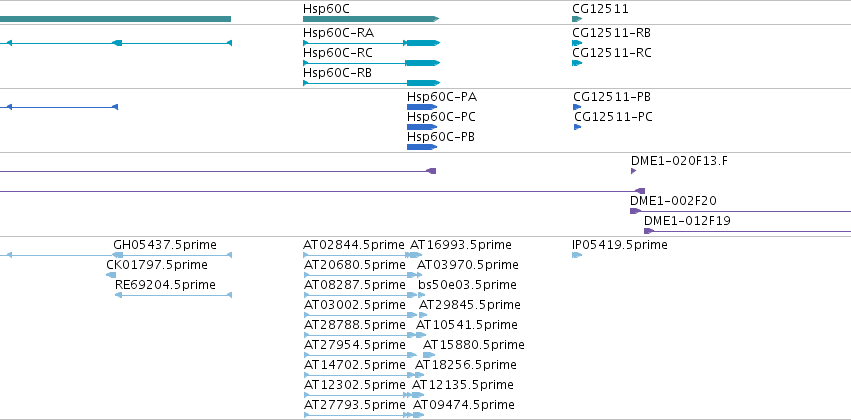851x420 pixels.
Task: Select the CG12511-RC transcript label
Action: tap(612, 53)
